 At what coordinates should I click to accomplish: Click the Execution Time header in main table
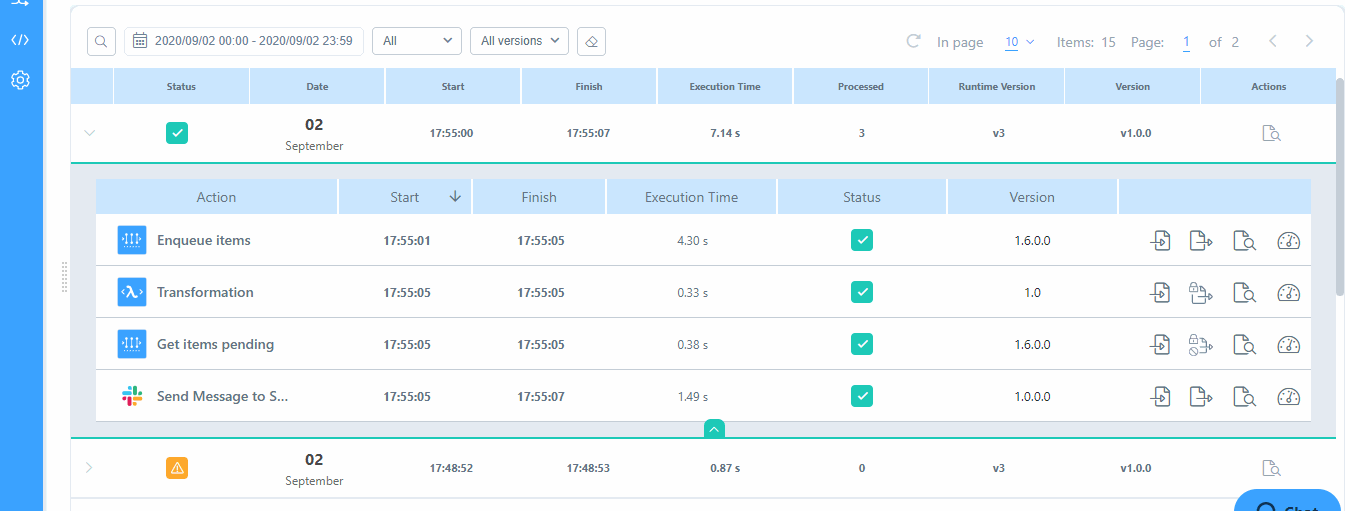pos(725,87)
